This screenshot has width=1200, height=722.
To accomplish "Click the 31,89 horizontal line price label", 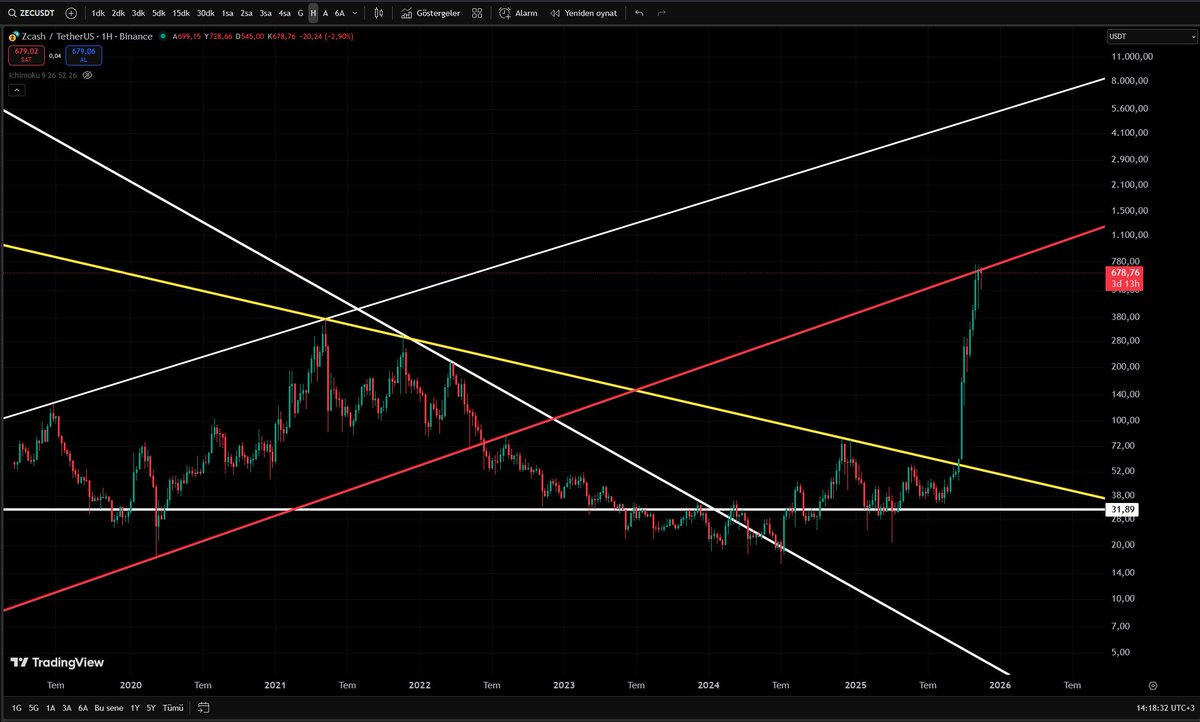I will coord(1122,509).
